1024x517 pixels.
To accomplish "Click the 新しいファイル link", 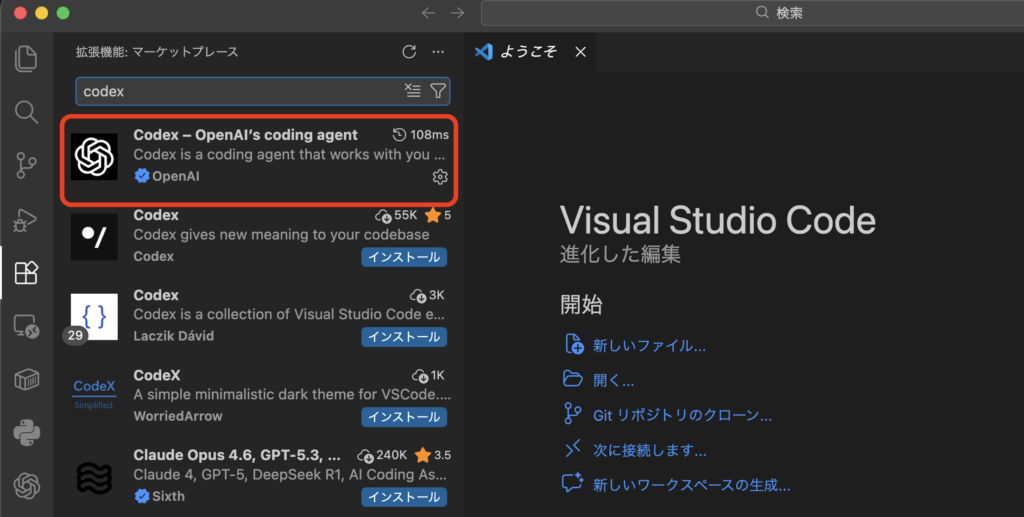I will [649, 346].
